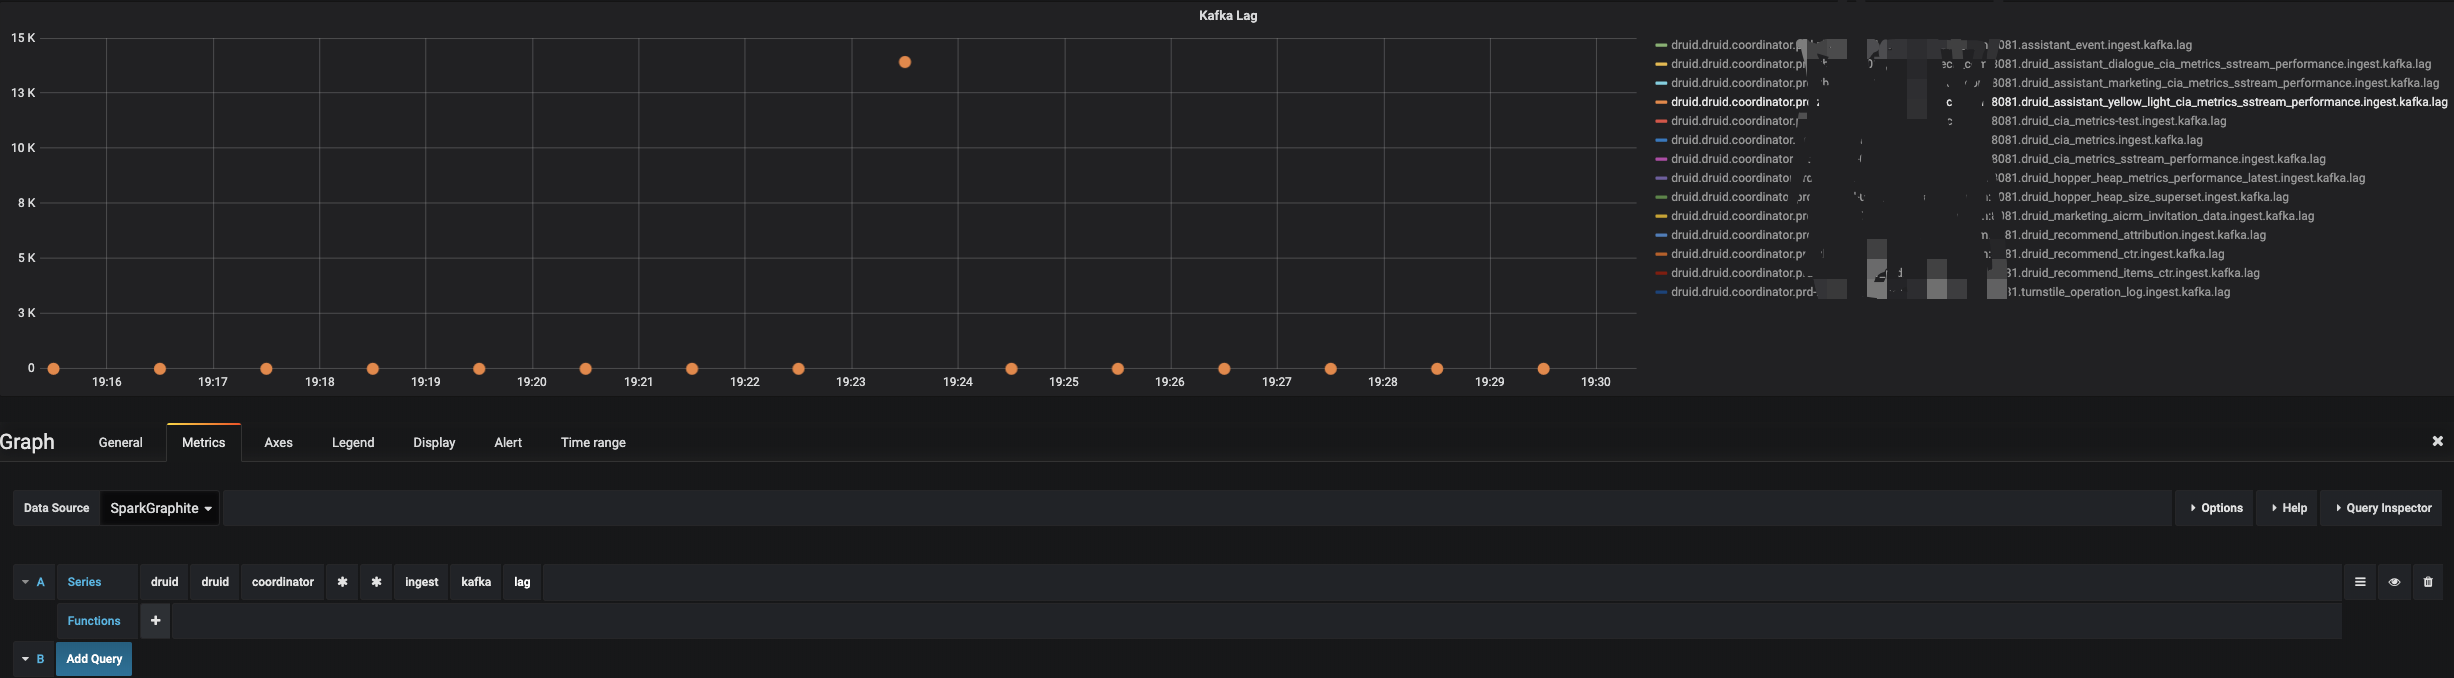Expand the Query Inspector
This screenshot has height=678, width=2454.
click(x=2383, y=508)
